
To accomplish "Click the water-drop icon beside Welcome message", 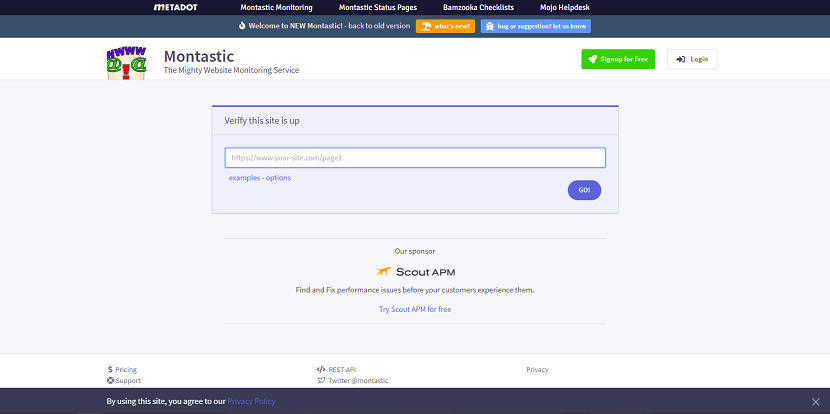I will click(x=242, y=25).
